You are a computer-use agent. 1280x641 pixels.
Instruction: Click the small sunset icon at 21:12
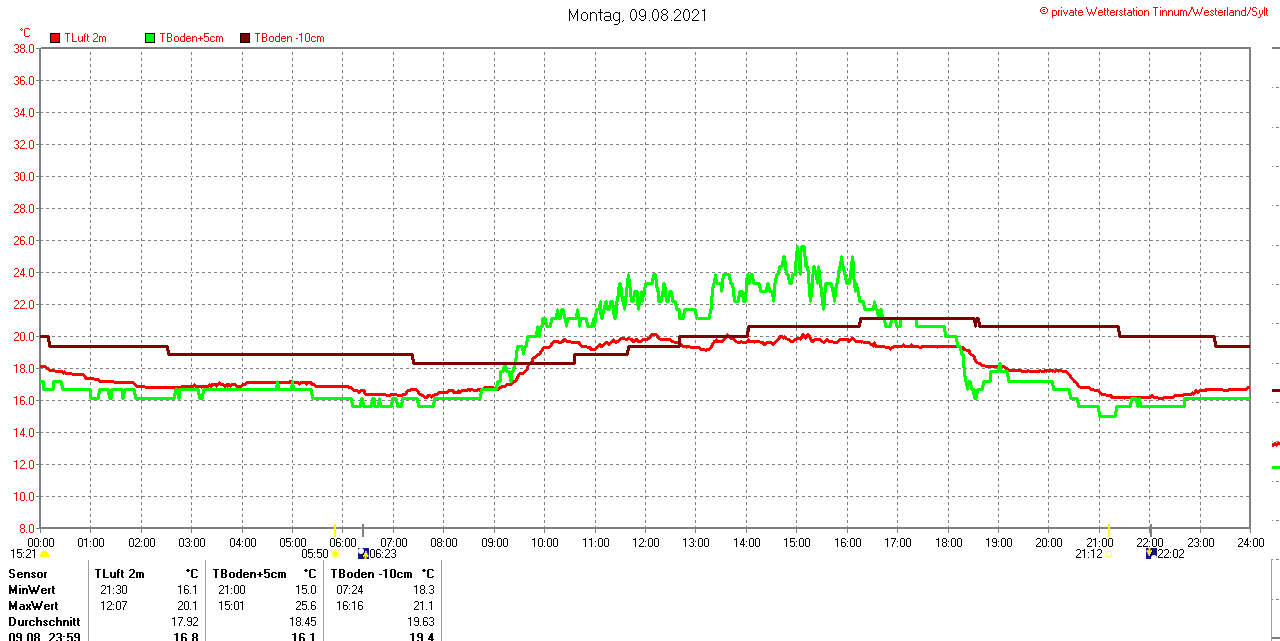(x=1108, y=554)
